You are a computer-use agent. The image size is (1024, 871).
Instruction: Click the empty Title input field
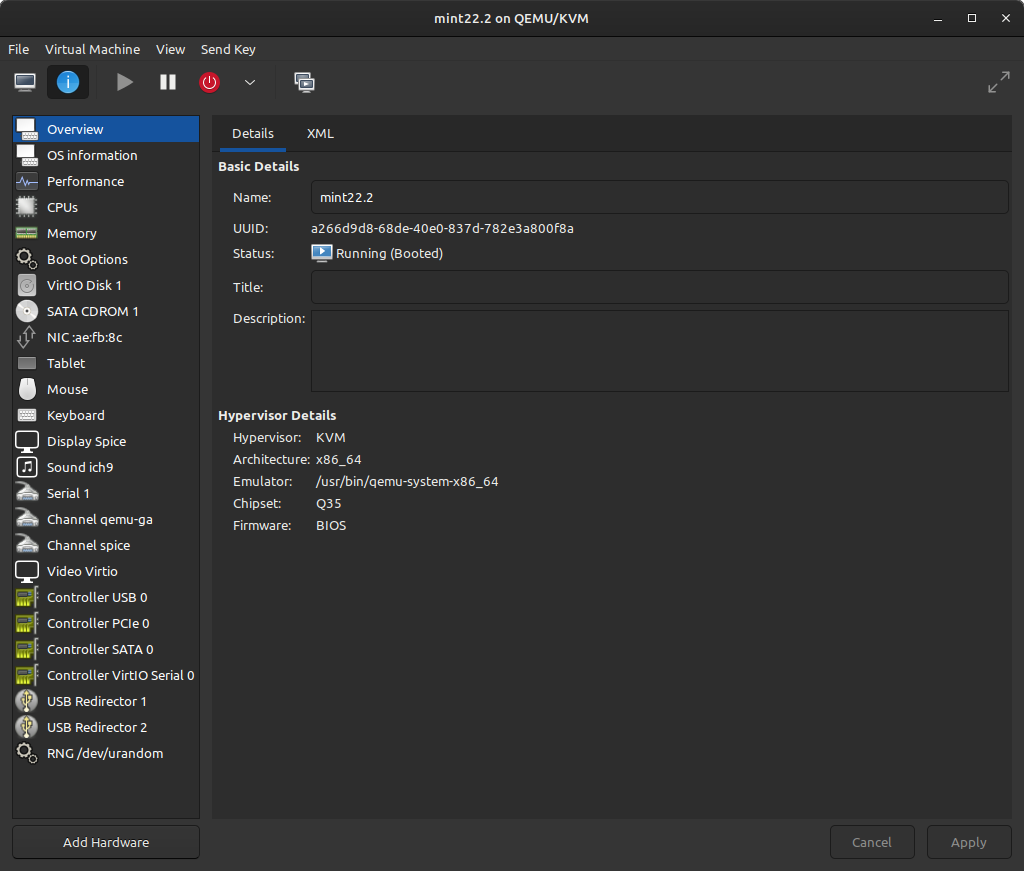click(660, 287)
